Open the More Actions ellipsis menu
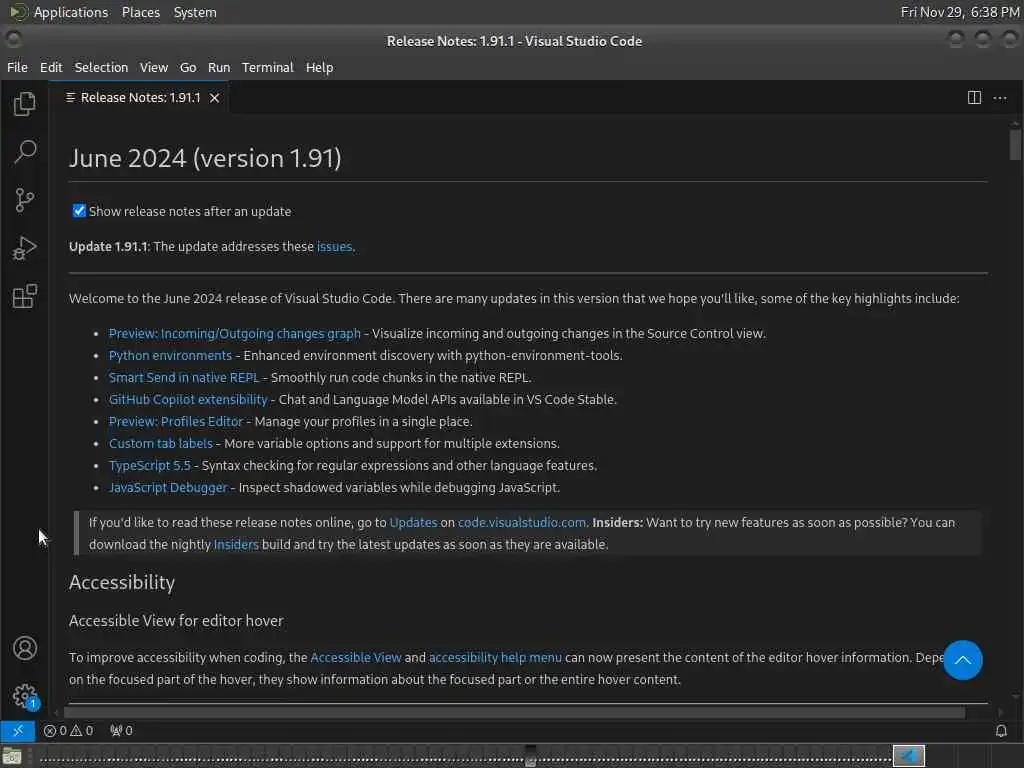Viewport: 1024px width, 768px height. coord(1000,98)
